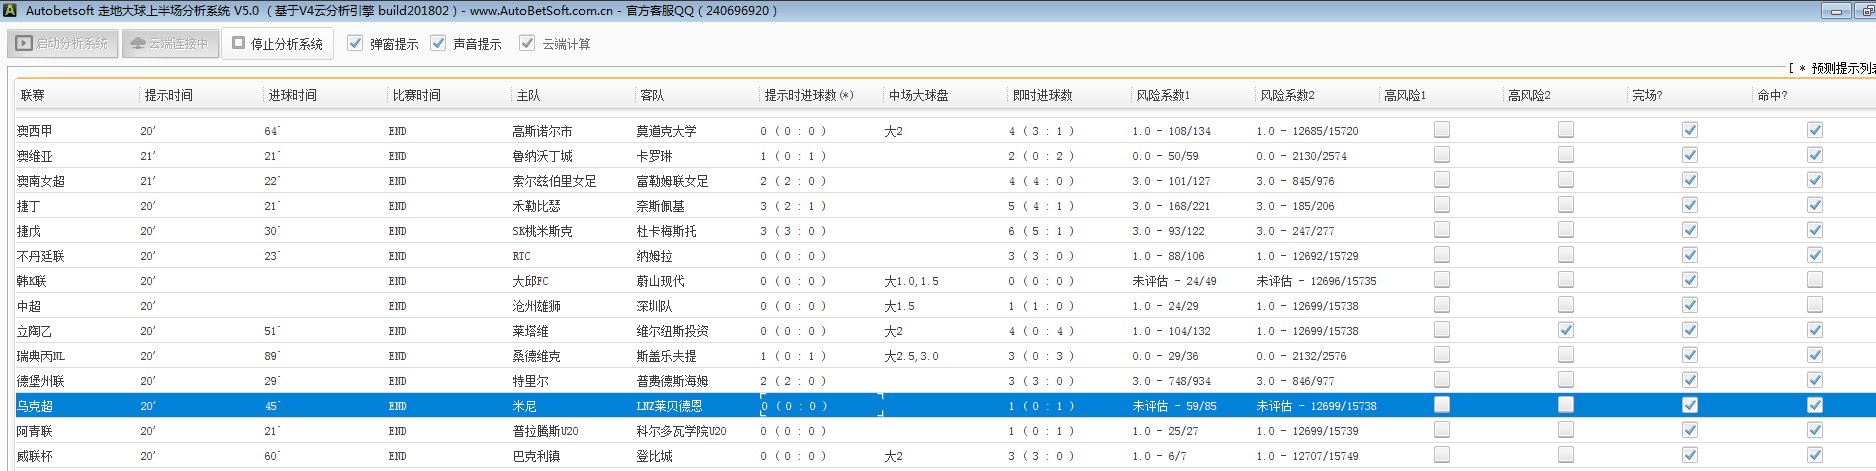Minimize the Autobetsoft window
The image size is (1876, 471).
(1835, 11)
